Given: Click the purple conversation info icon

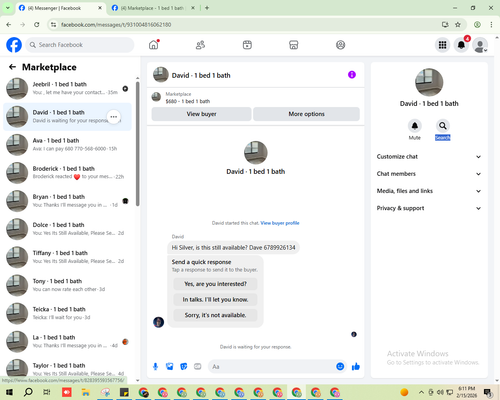Looking at the screenshot, I should pos(352,75).
